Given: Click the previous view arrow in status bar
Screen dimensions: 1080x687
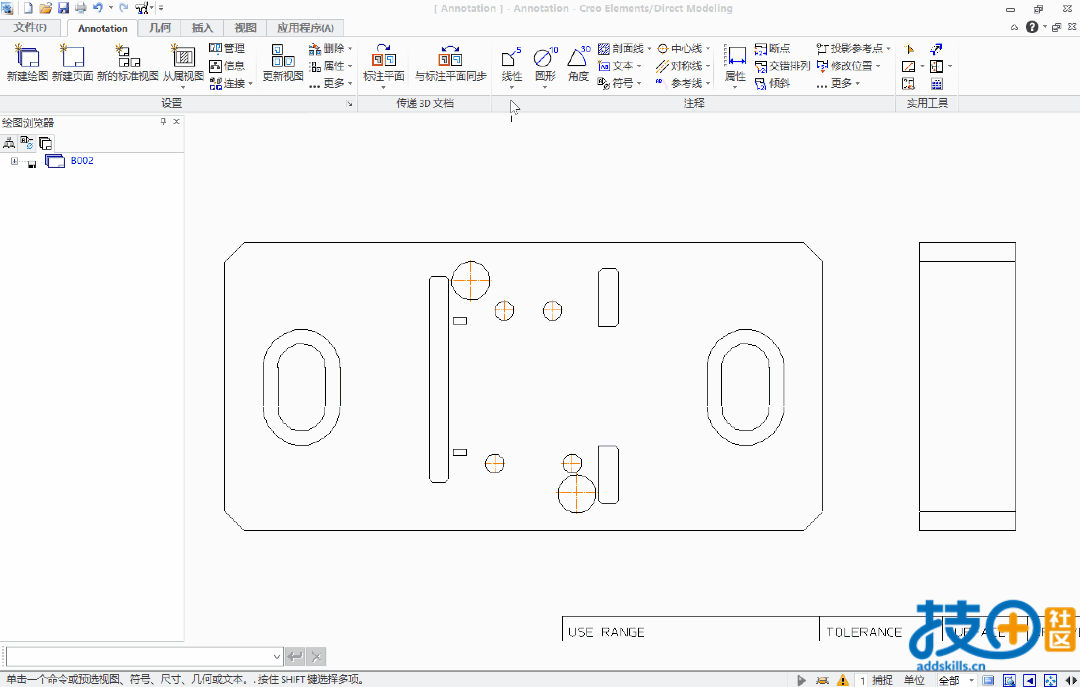Looking at the screenshot, I should click(x=1029, y=680).
